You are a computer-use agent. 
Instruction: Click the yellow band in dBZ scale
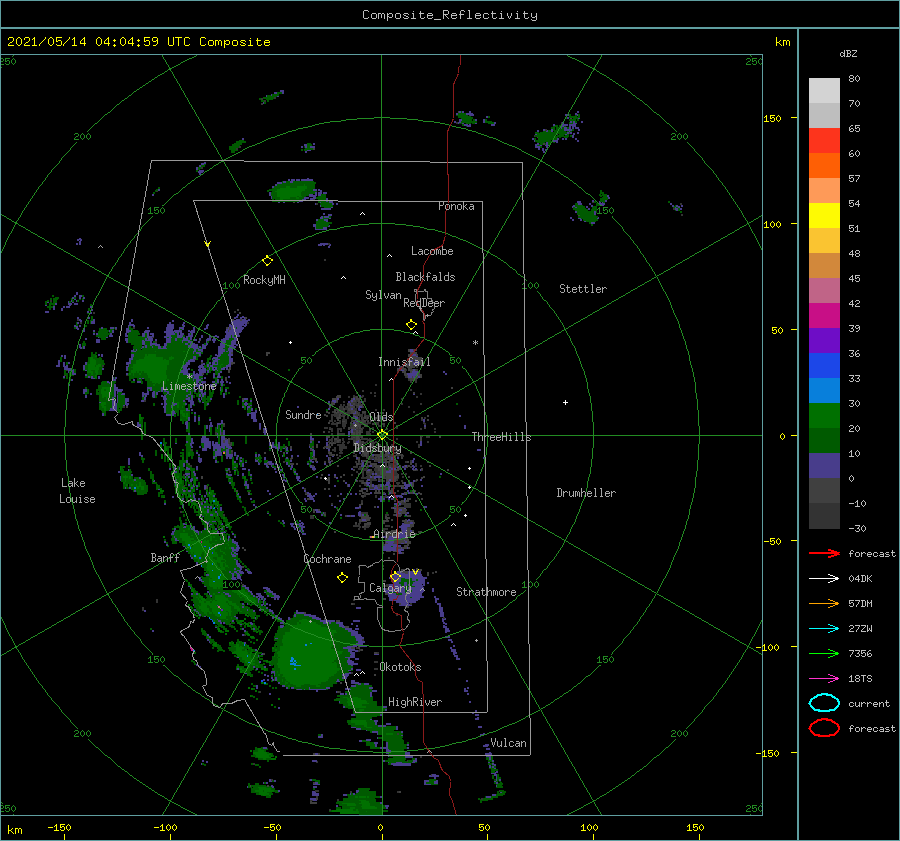coord(824,216)
